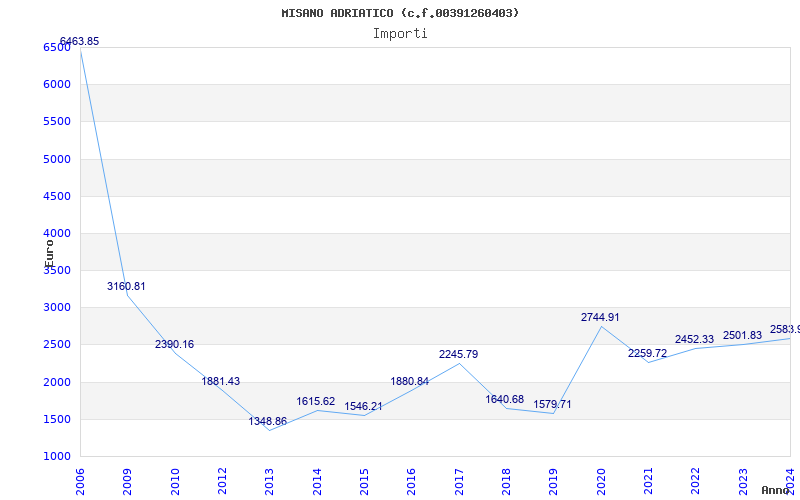Click x-axis year 2013
Screen dimensions: 800x500
click(269, 482)
